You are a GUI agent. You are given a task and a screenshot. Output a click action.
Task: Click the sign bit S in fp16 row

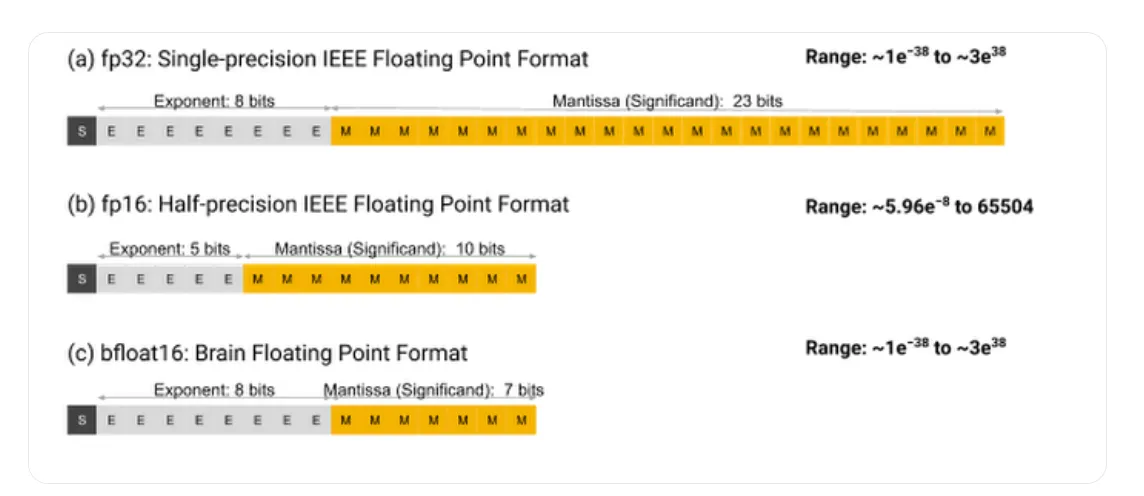point(81,279)
